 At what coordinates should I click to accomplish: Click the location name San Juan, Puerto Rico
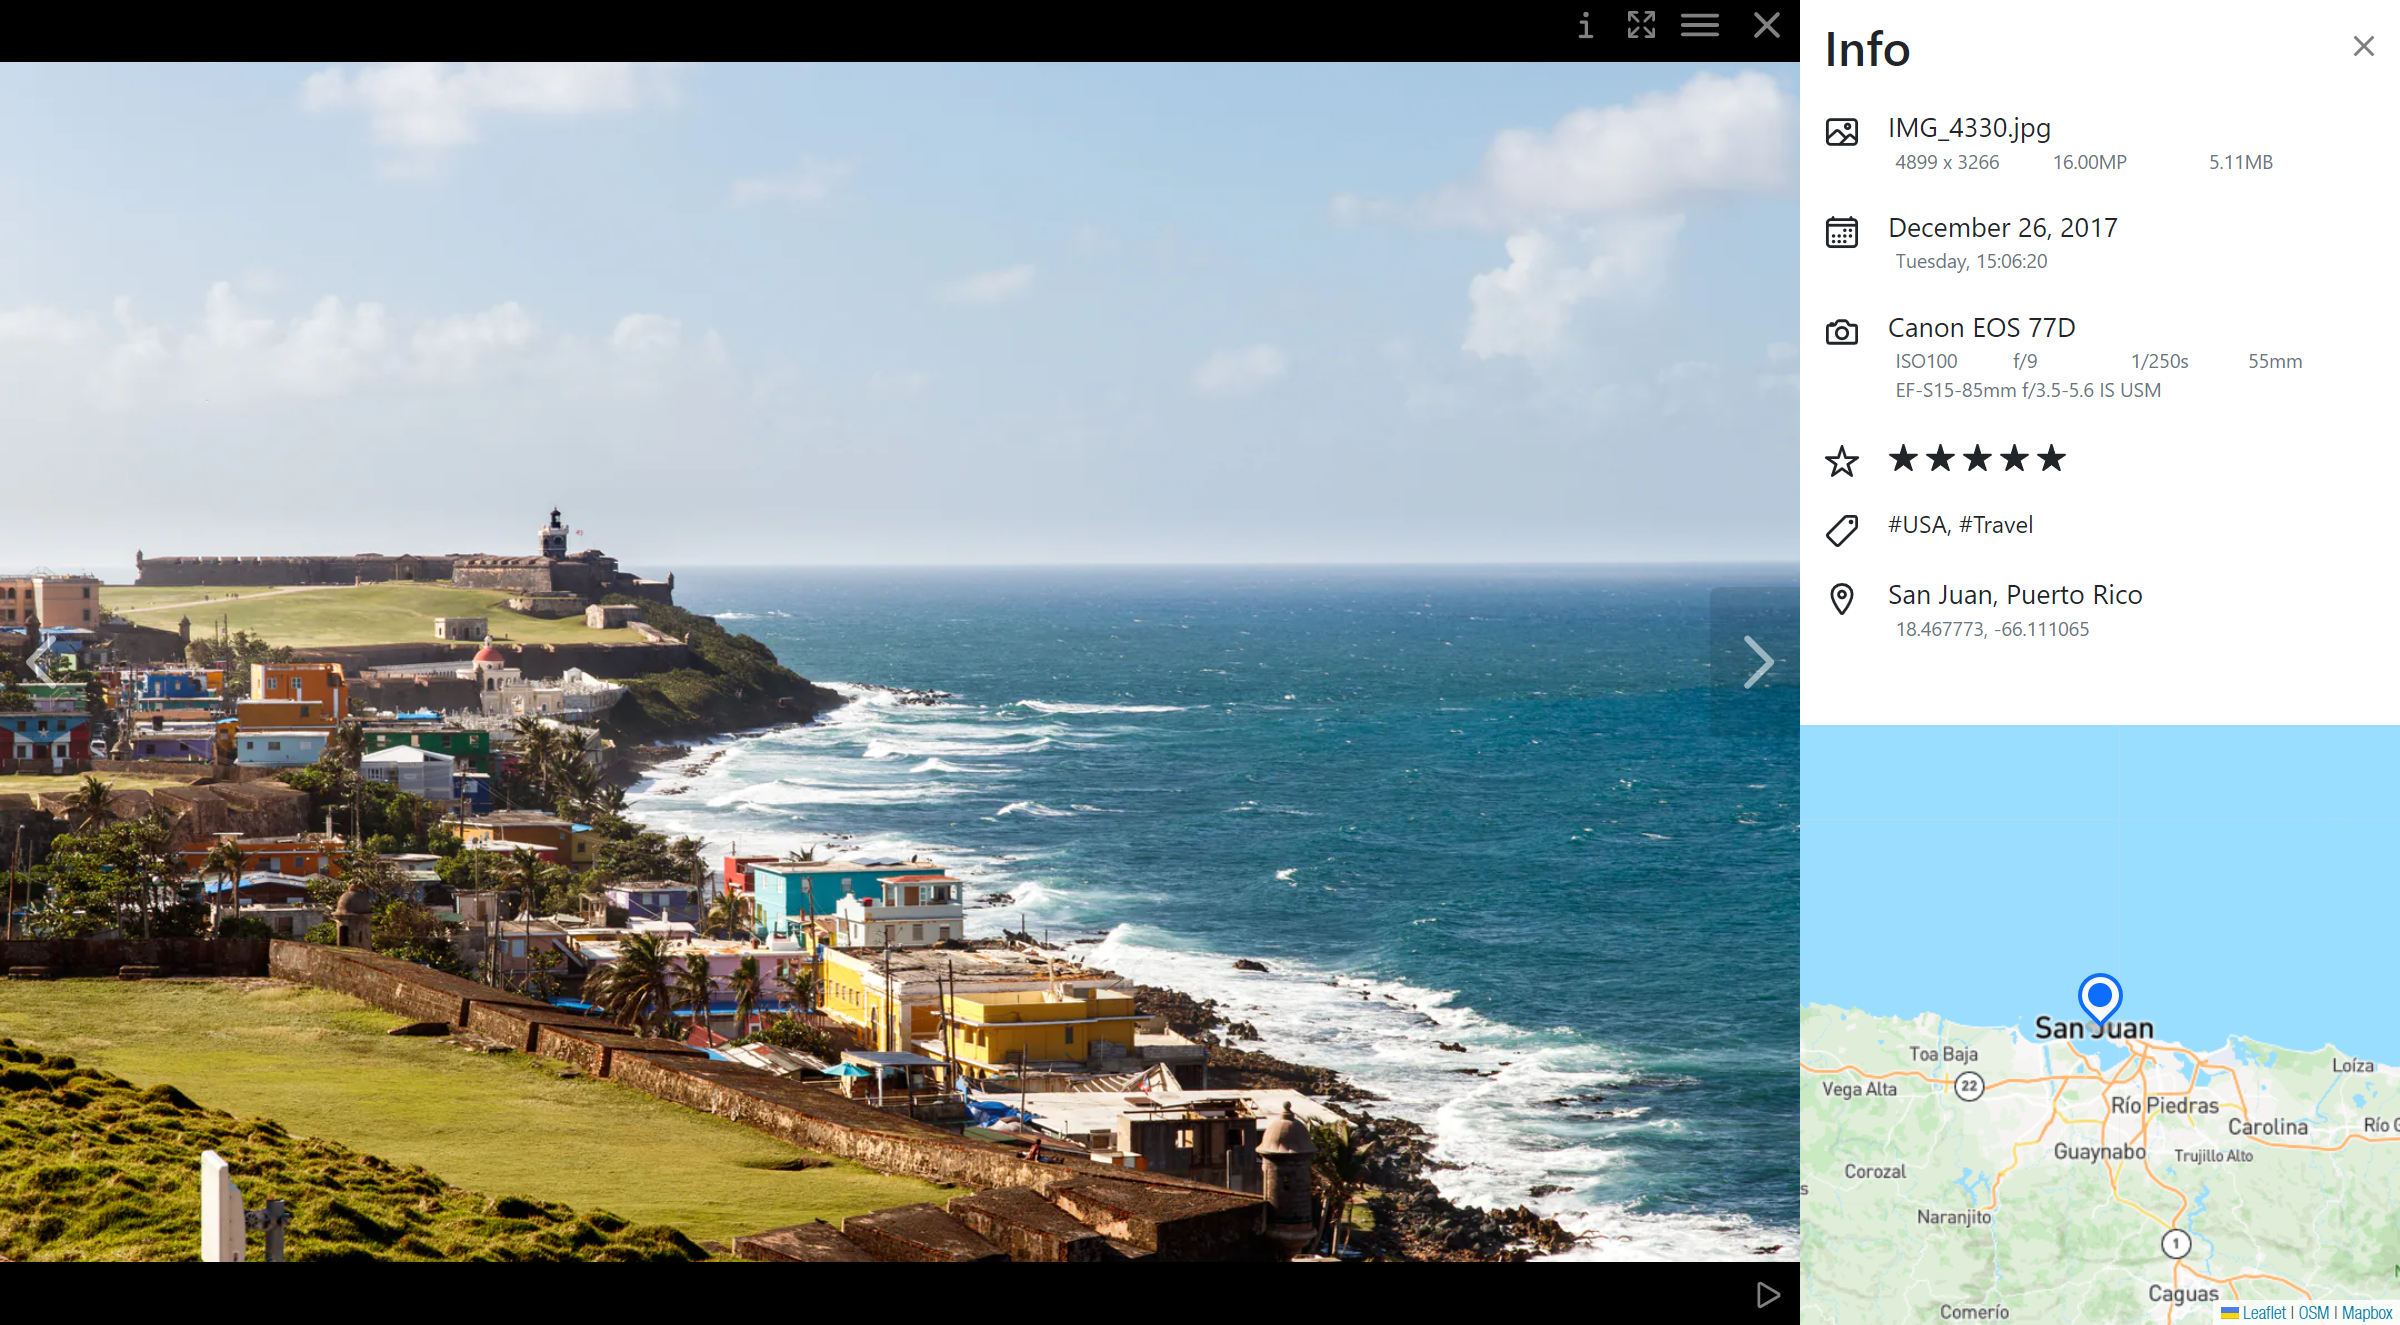2015,595
